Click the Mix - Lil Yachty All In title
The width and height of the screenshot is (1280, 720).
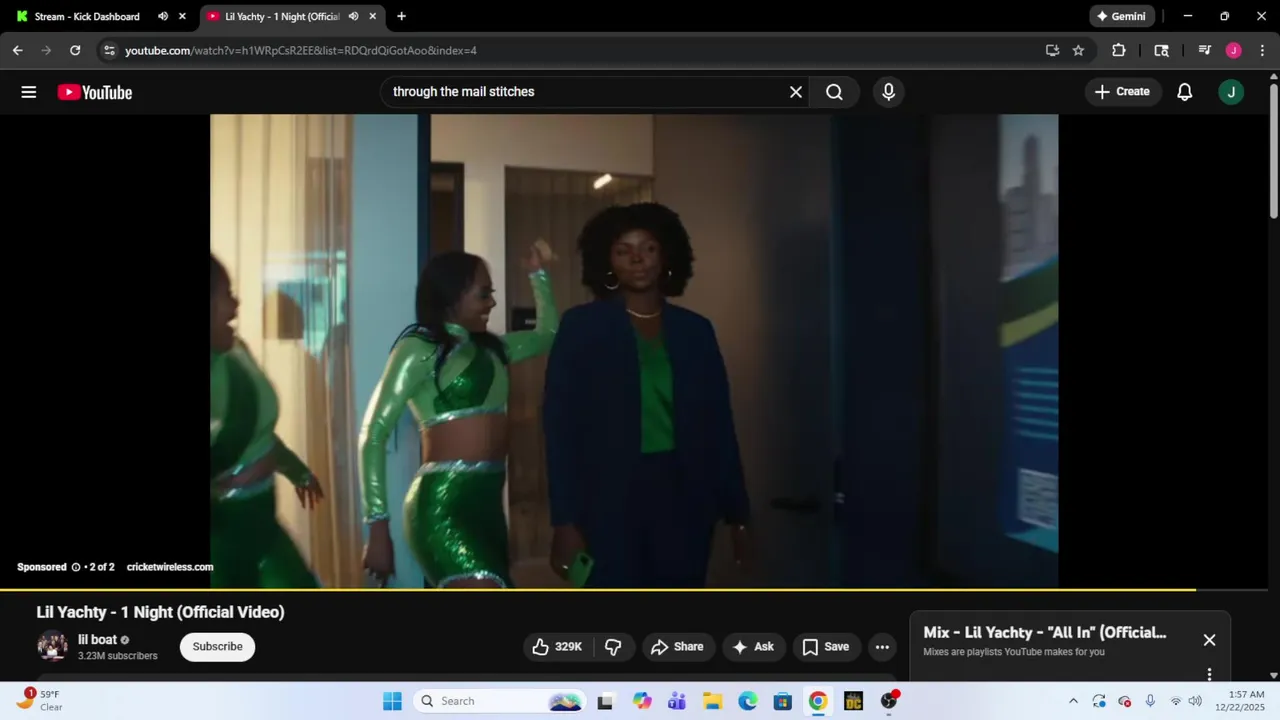(1044, 633)
